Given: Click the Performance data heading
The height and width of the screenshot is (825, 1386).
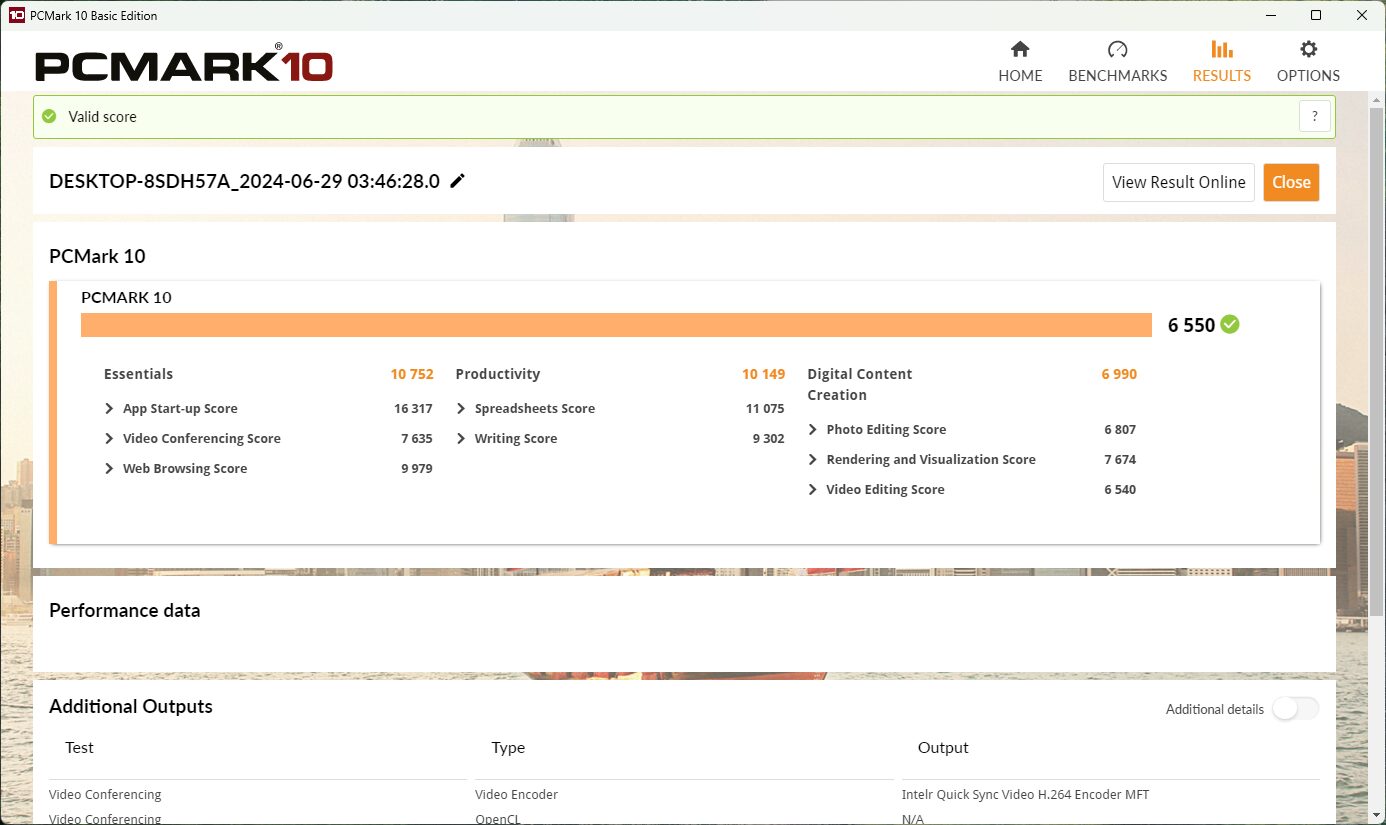Looking at the screenshot, I should (124, 610).
